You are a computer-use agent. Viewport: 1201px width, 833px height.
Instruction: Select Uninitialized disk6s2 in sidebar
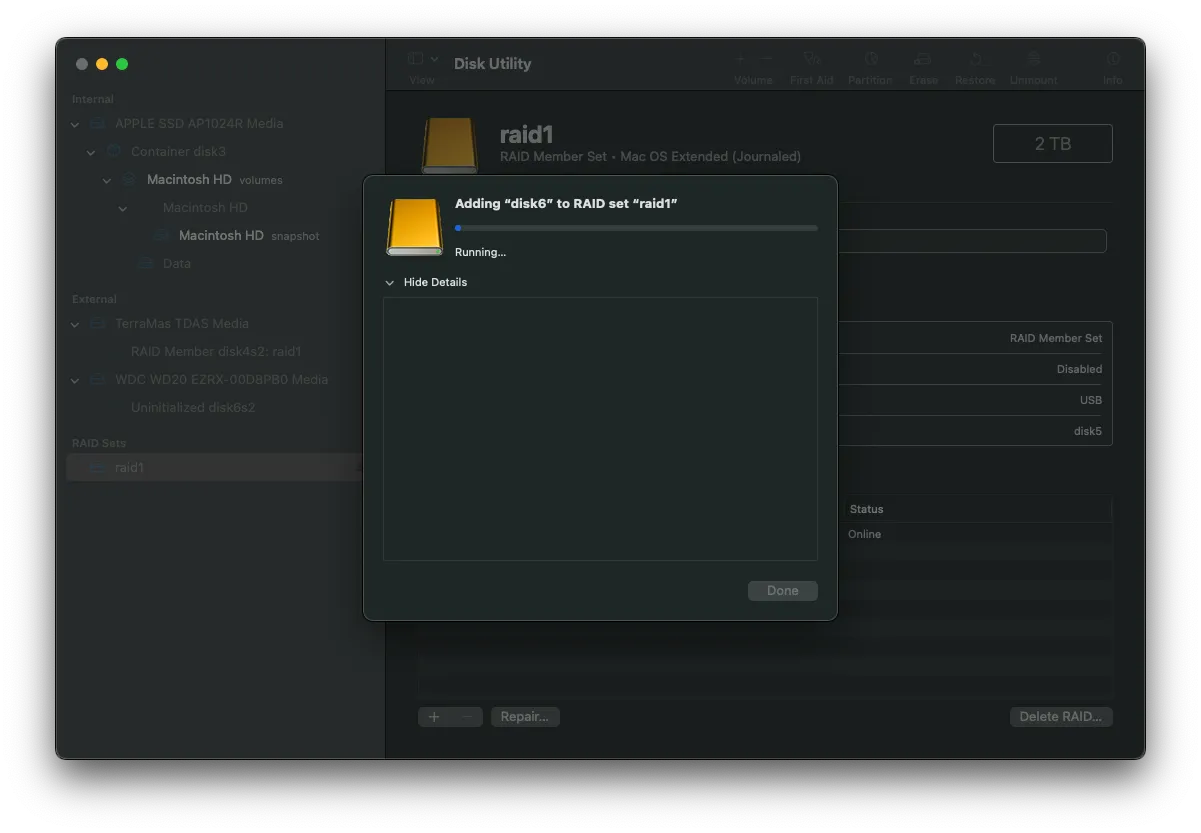click(x=193, y=408)
